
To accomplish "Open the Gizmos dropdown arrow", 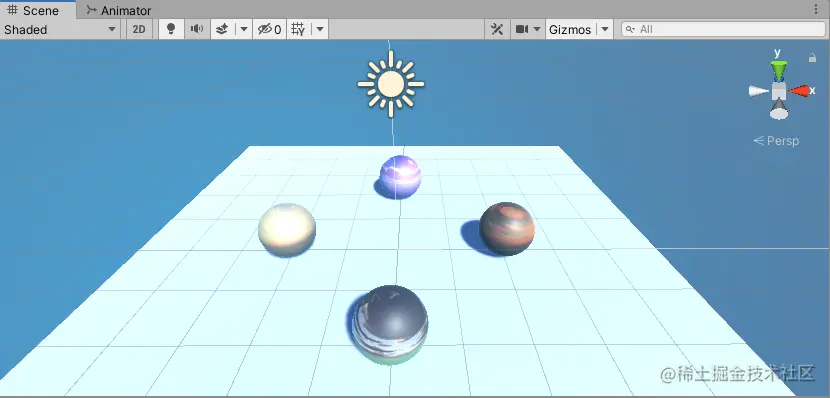I will click(x=605, y=29).
